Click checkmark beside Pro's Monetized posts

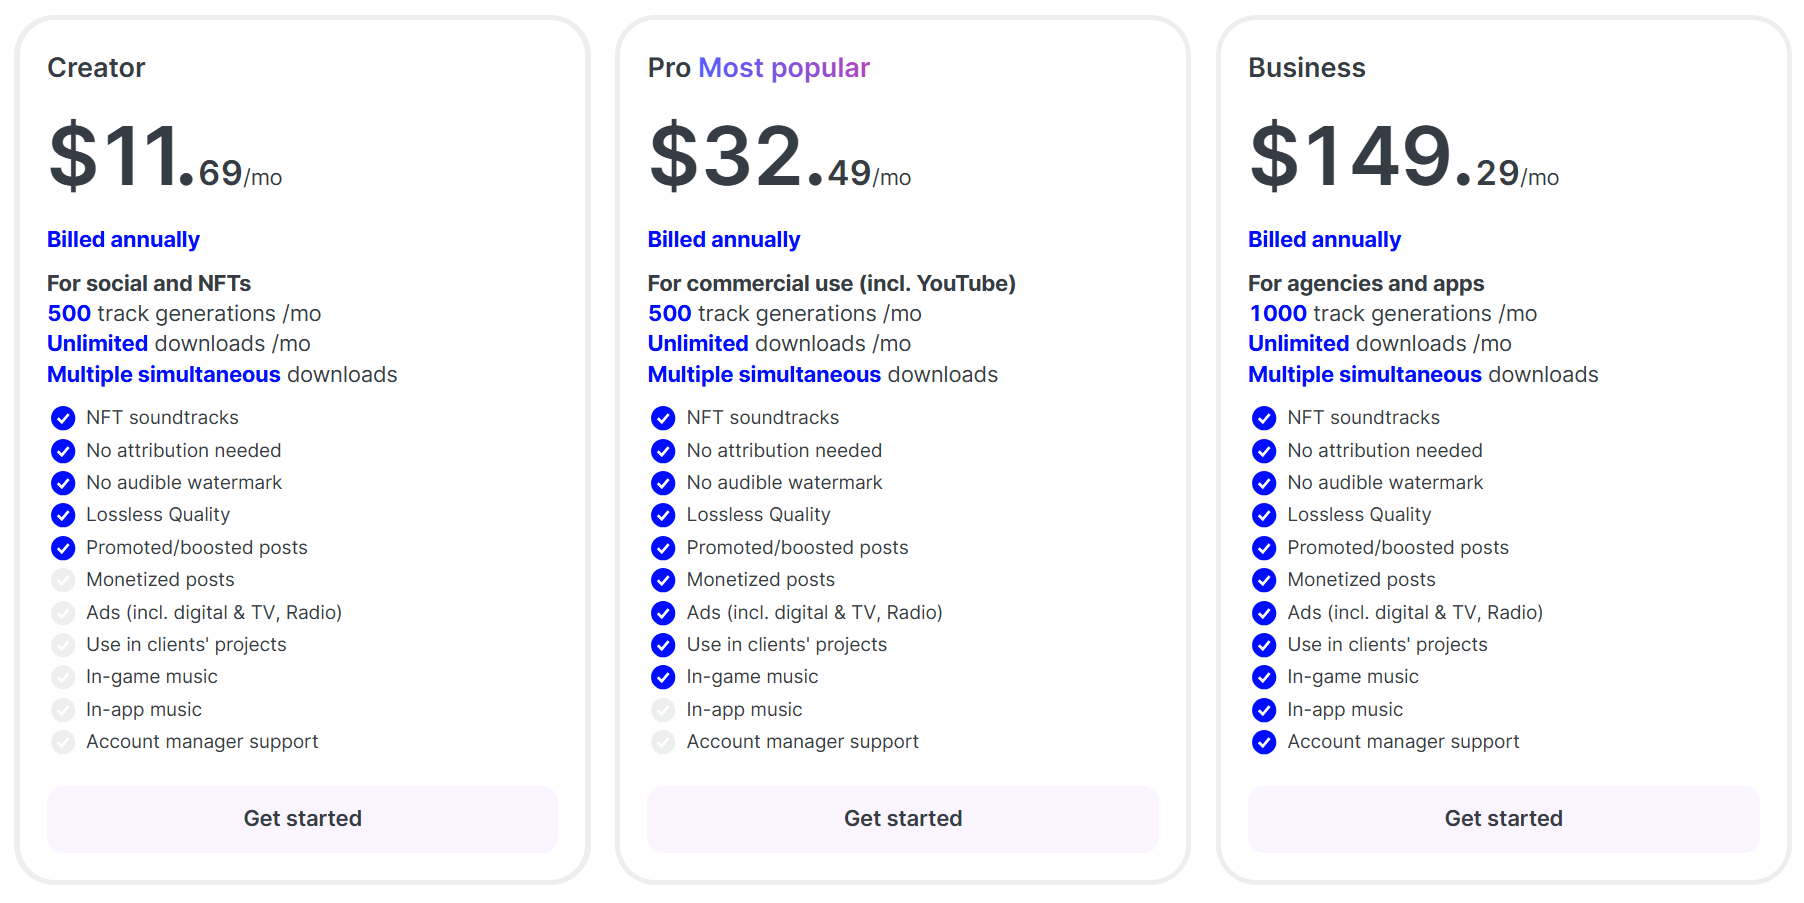coord(663,580)
